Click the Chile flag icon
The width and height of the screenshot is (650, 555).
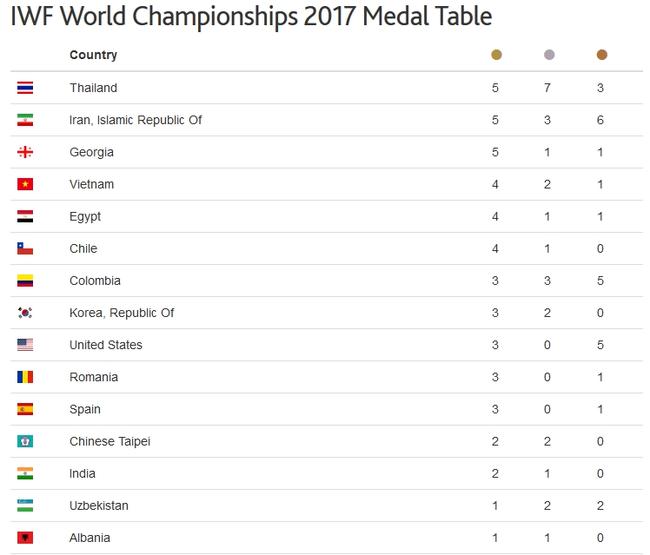[25, 249]
